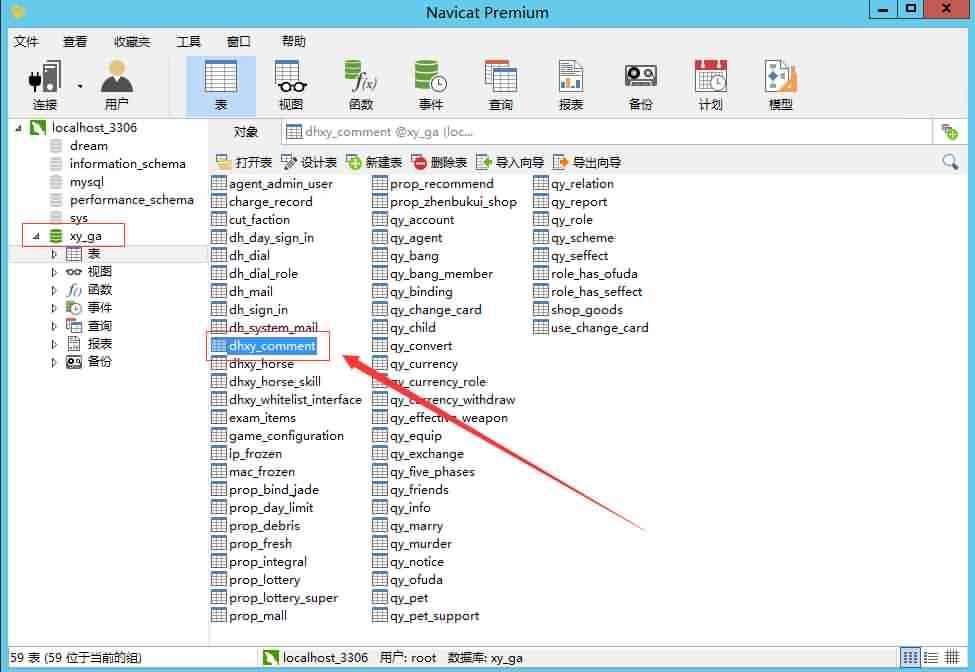Image resolution: width=975 pixels, height=672 pixels.
Task: Click the 备份 (Backup) toolbar icon
Action: [640, 85]
